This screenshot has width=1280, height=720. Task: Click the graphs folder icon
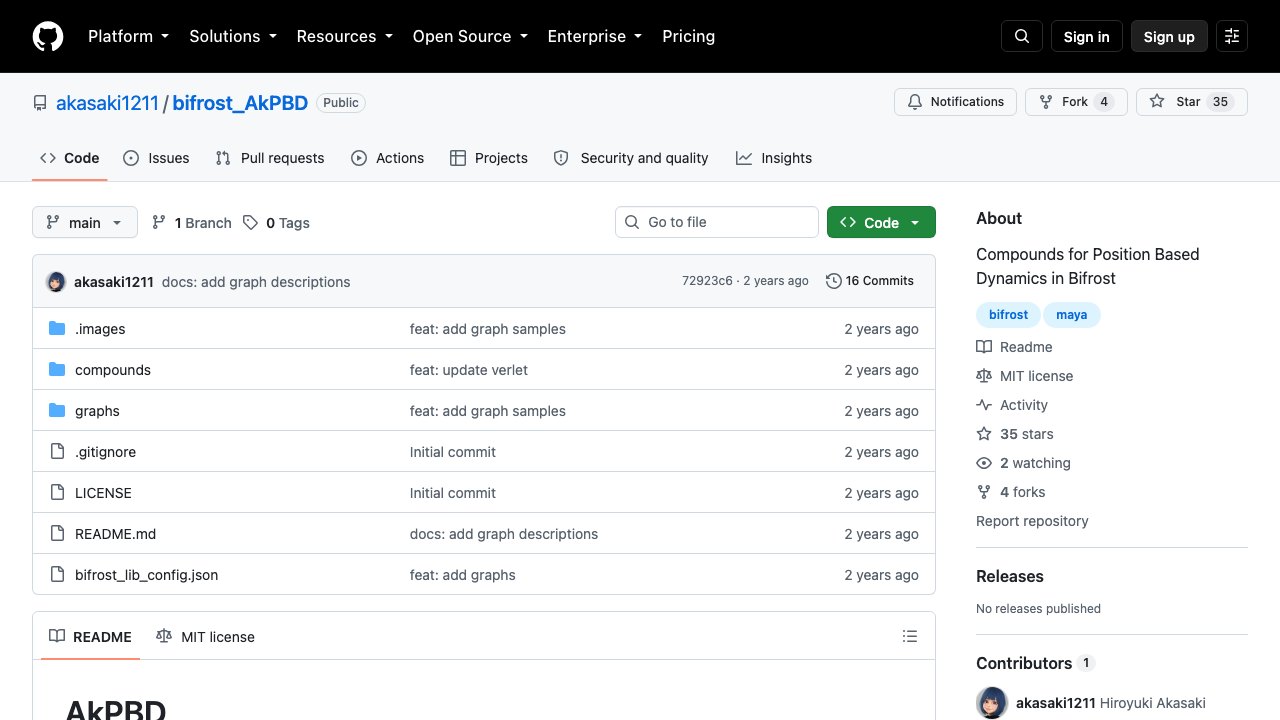tap(57, 411)
